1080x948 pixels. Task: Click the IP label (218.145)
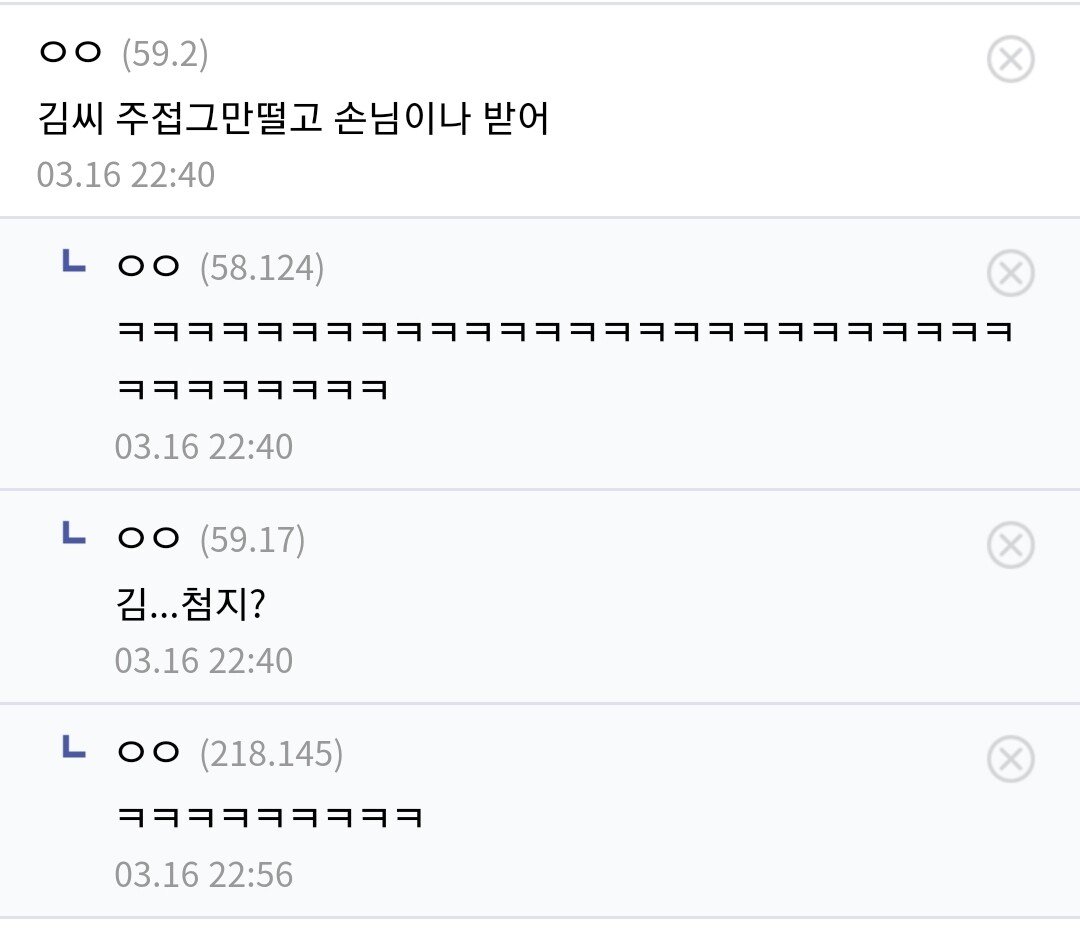pos(271,755)
